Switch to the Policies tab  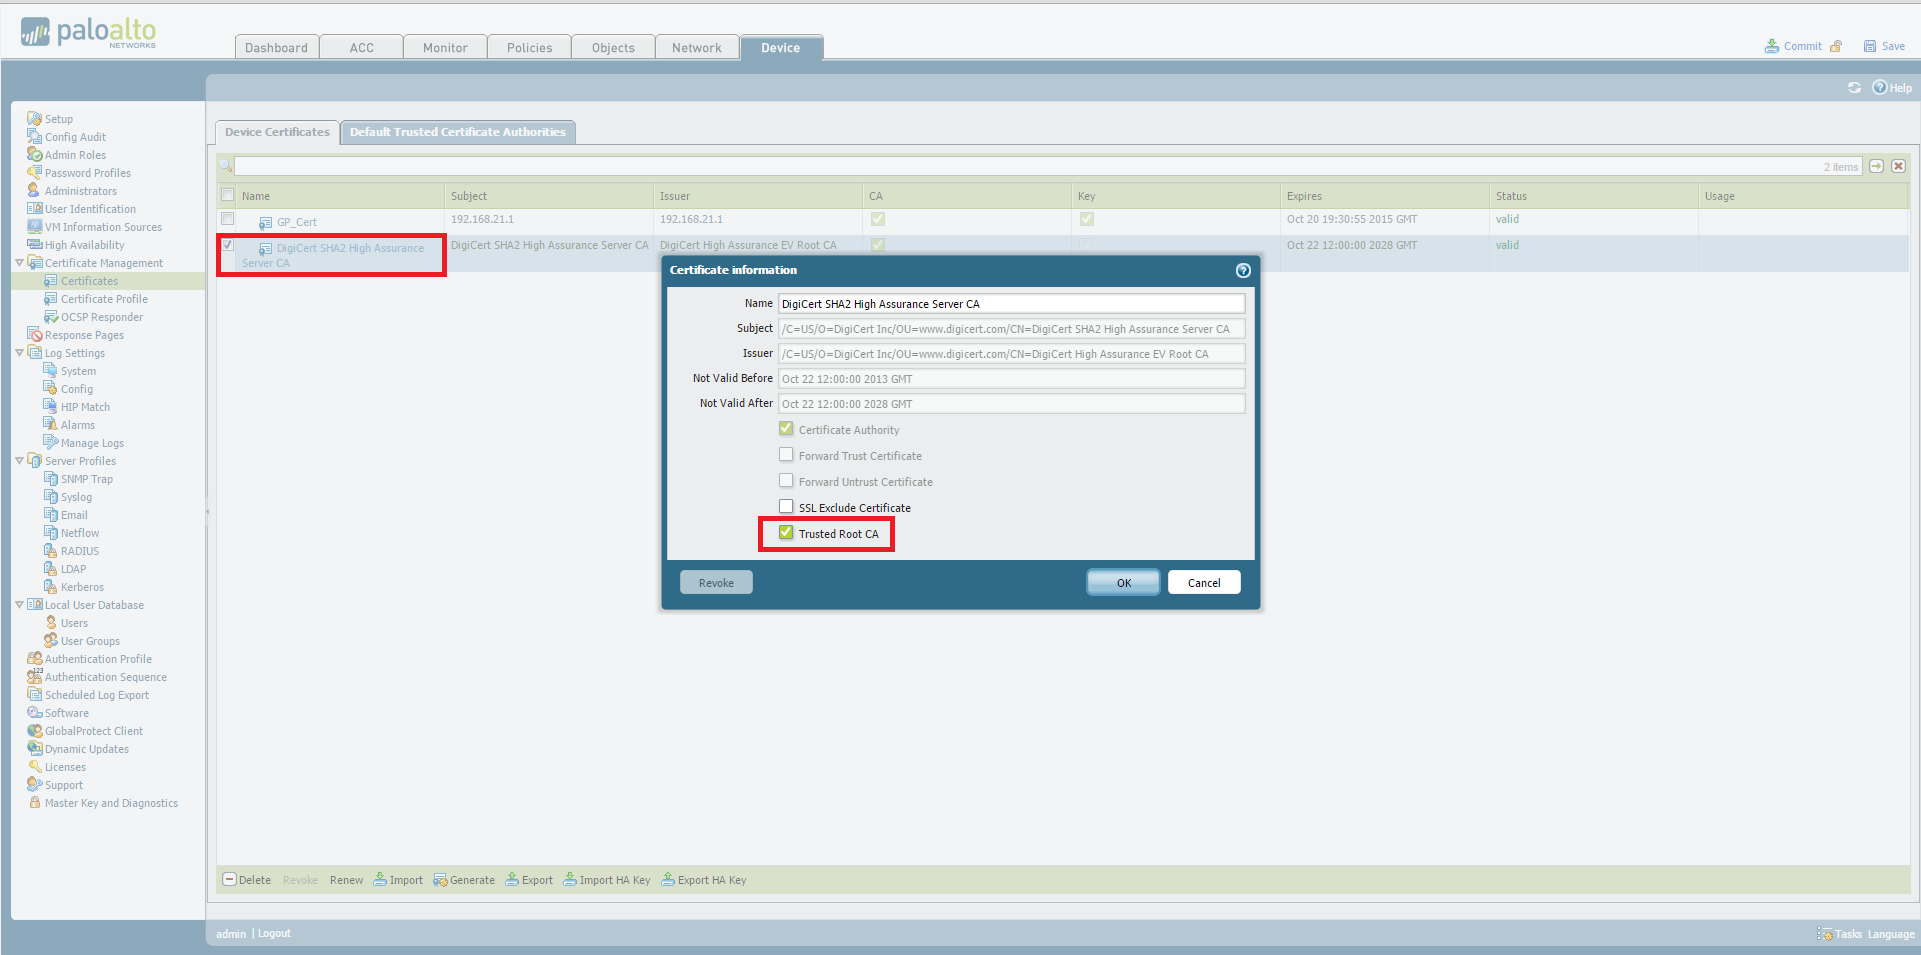(529, 48)
